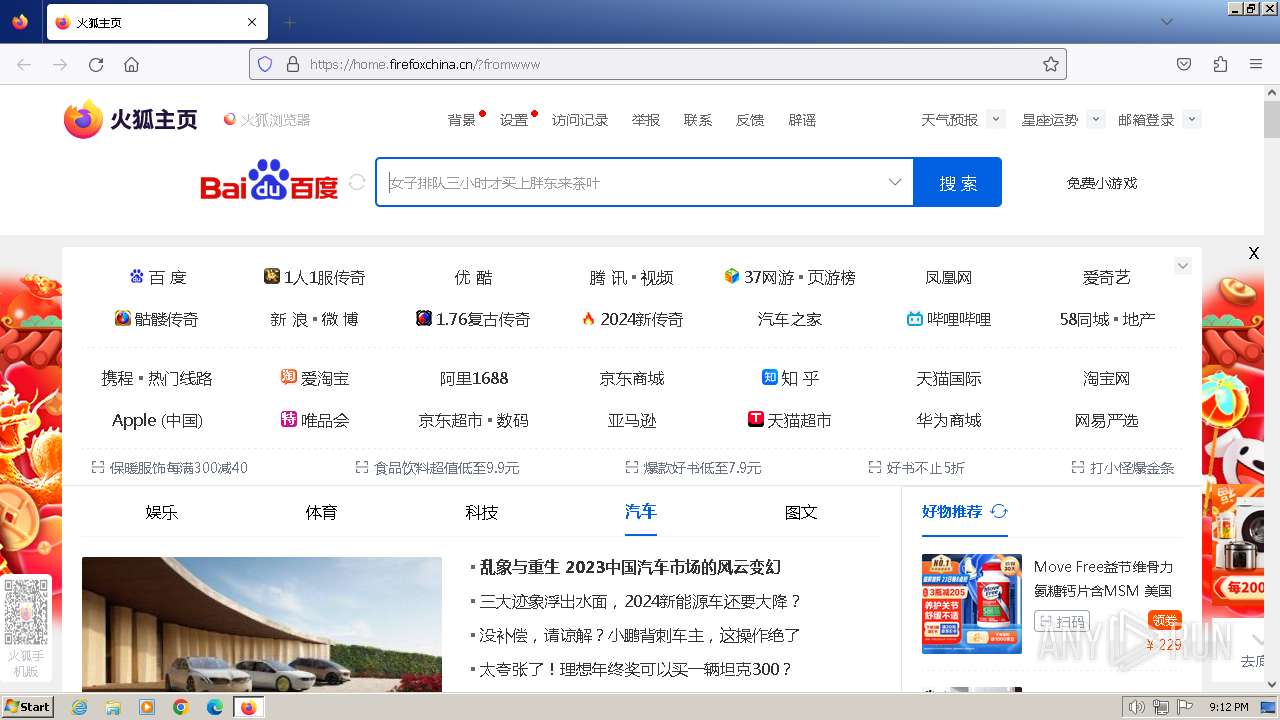1280x720 pixels.
Task: Open Windows Media Player from the taskbar
Action: coord(147,707)
